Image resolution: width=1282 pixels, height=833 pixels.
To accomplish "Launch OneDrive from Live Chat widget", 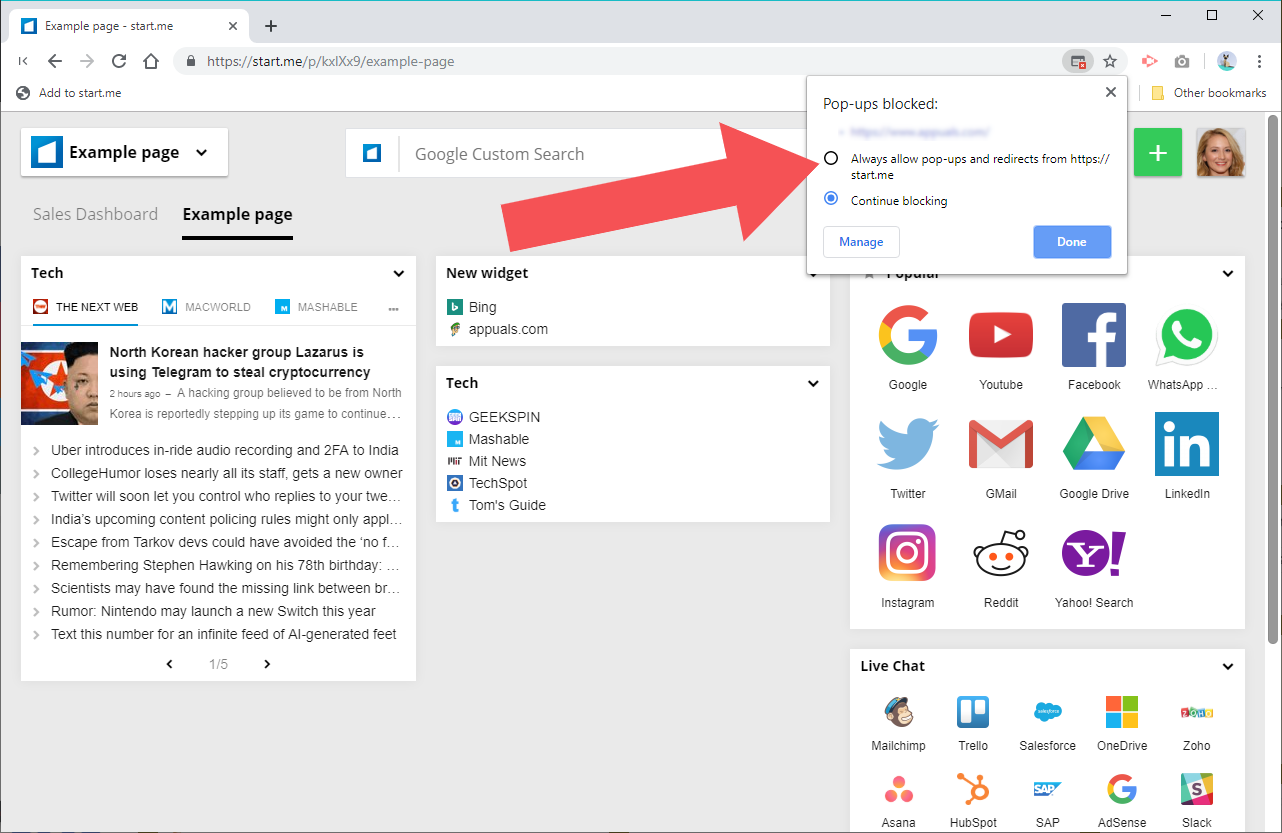I will (x=1122, y=712).
